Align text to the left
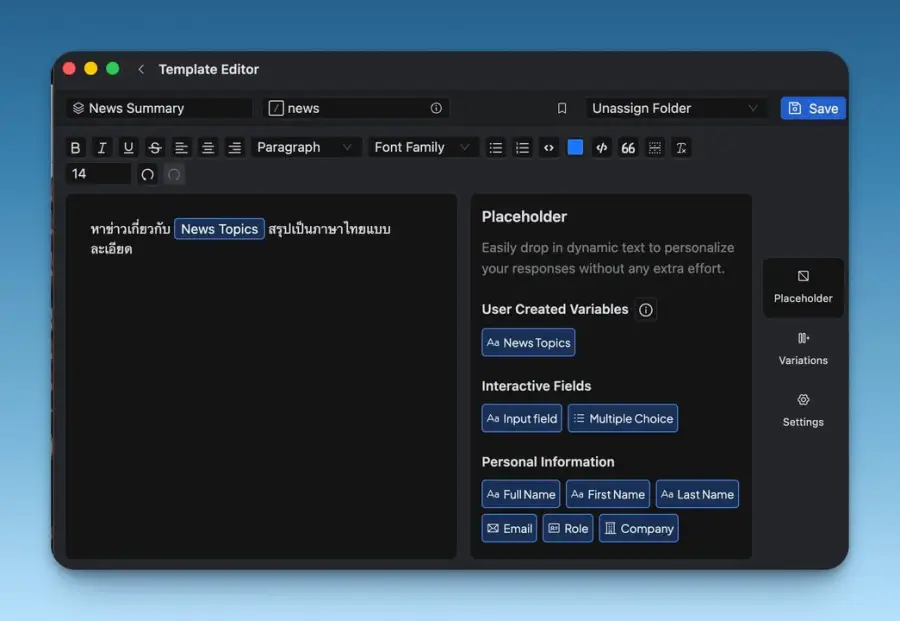The height and width of the screenshot is (621, 900). (181, 148)
